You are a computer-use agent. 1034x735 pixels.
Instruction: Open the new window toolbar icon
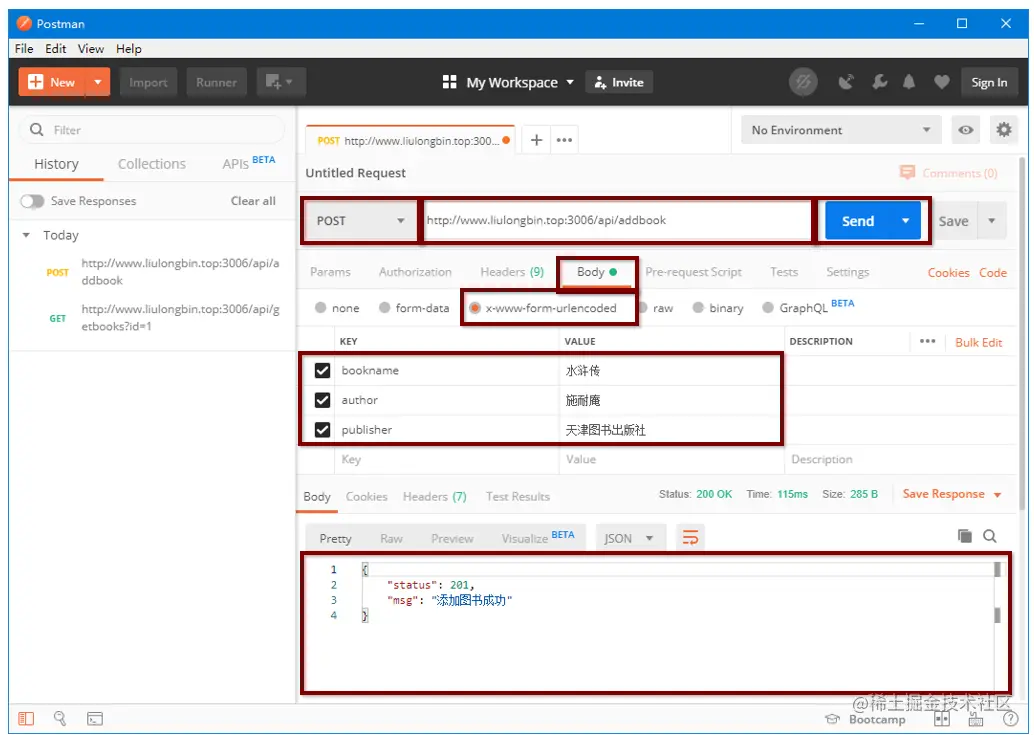(x=280, y=82)
